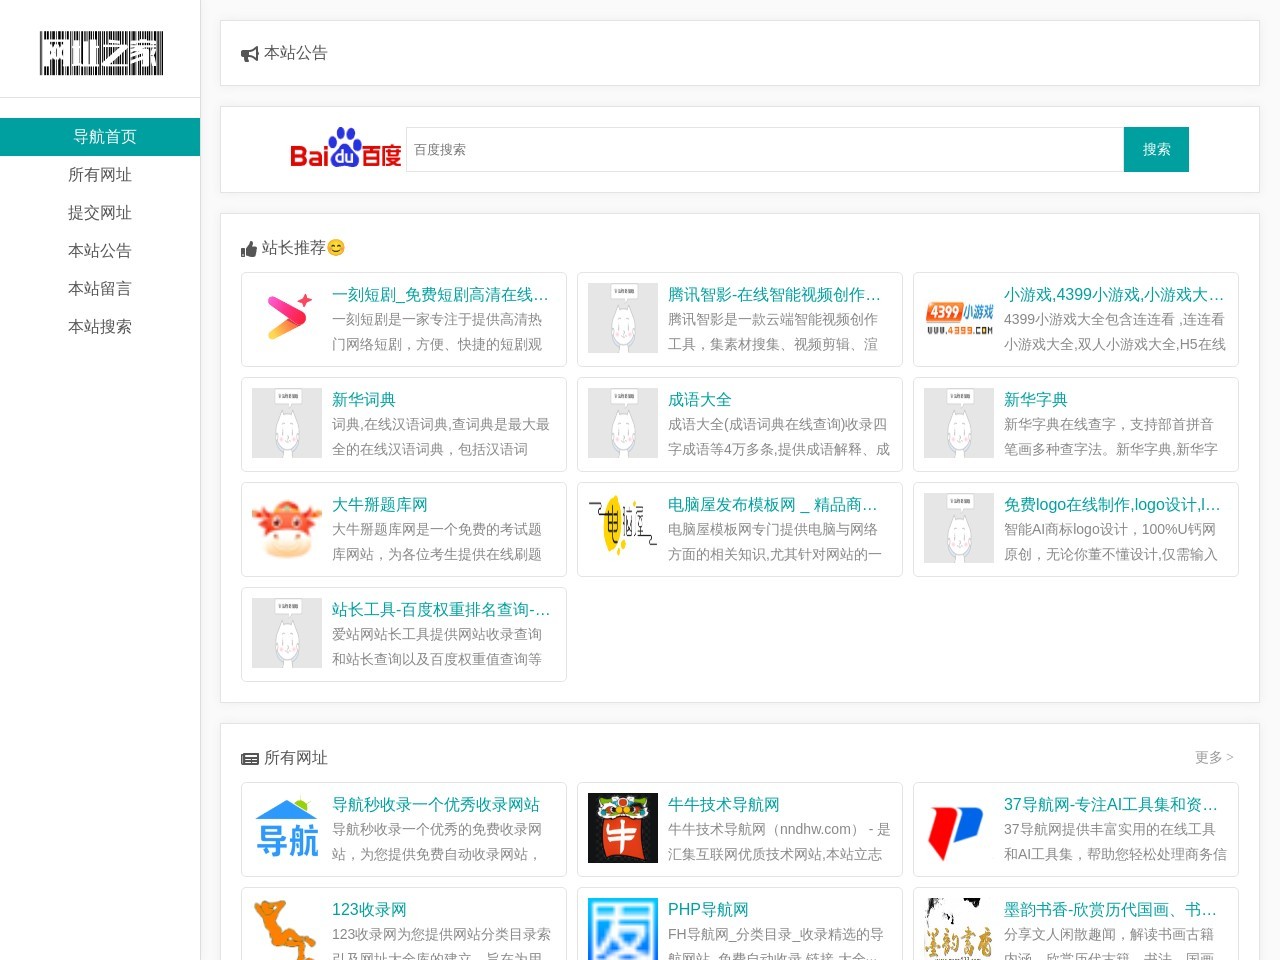Click the 大牛掰题库网 cow mascot icon
Image resolution: width=1280 pixels, height=960 pixels.
(x=287, y=528)
